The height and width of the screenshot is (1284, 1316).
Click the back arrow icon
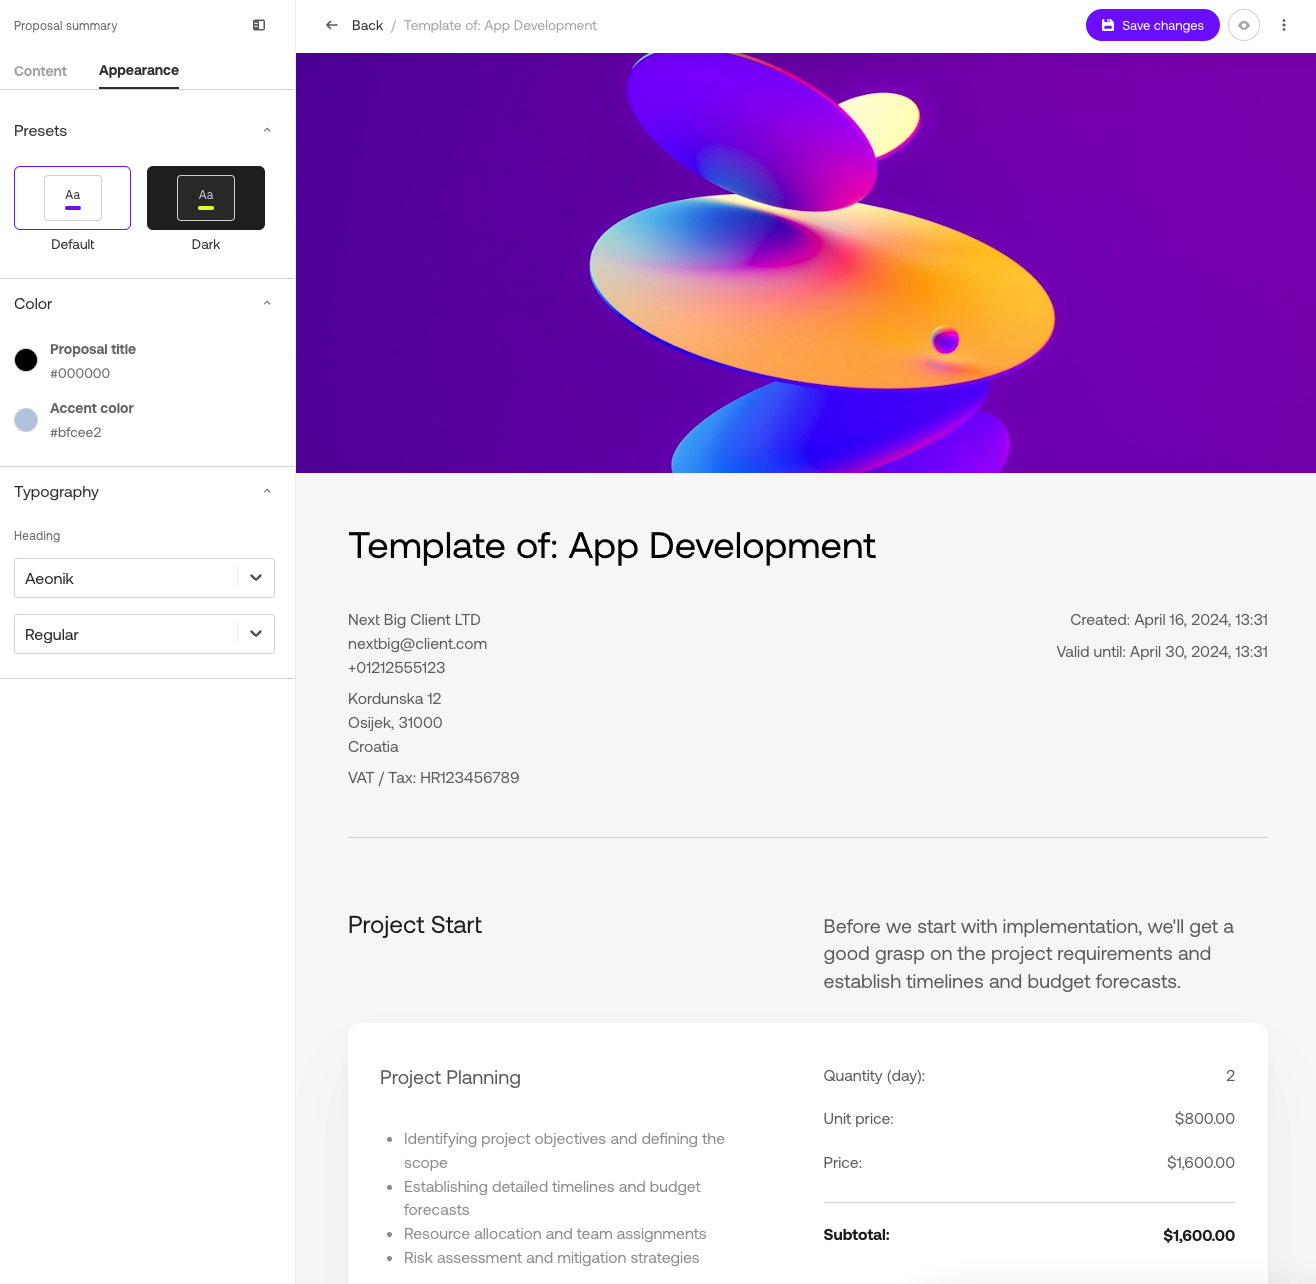(x=332, y=25)
